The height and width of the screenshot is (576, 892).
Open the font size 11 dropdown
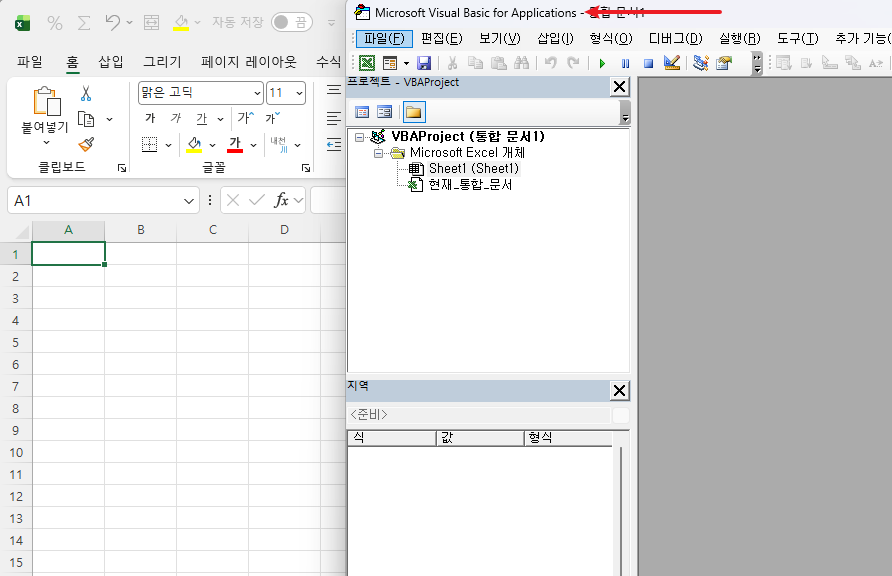(299, 93)
